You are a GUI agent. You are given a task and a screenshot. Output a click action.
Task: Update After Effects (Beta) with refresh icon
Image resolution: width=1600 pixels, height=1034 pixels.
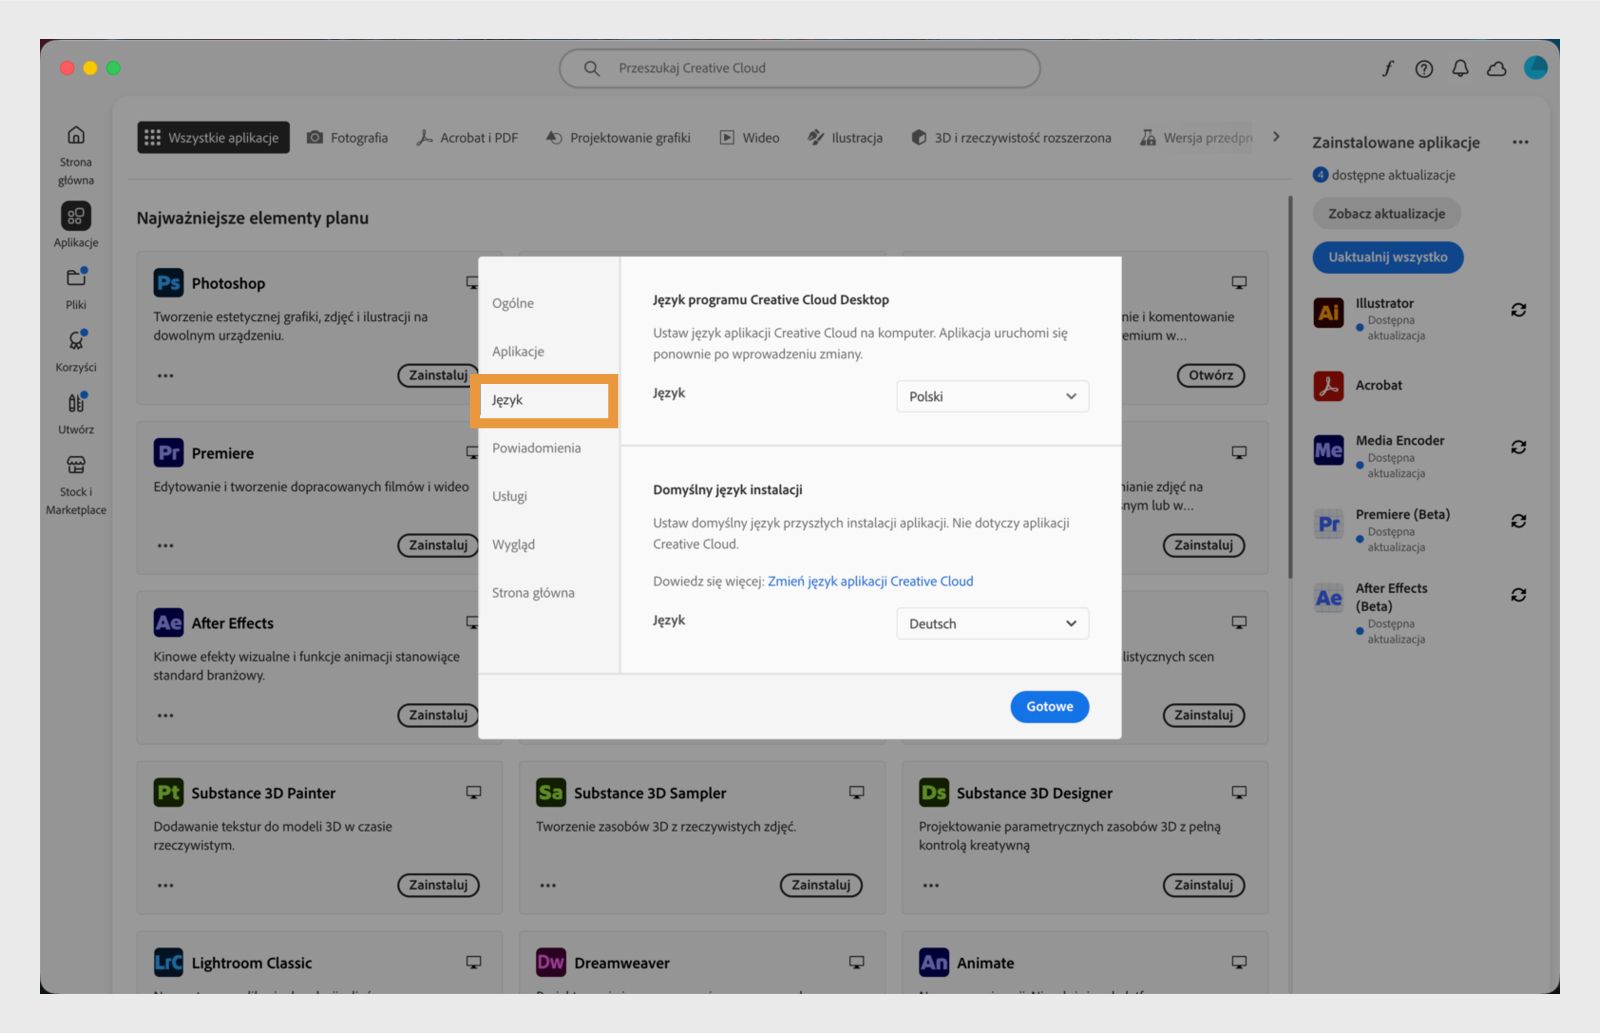pyautogui.click(x=1518, y=595)
